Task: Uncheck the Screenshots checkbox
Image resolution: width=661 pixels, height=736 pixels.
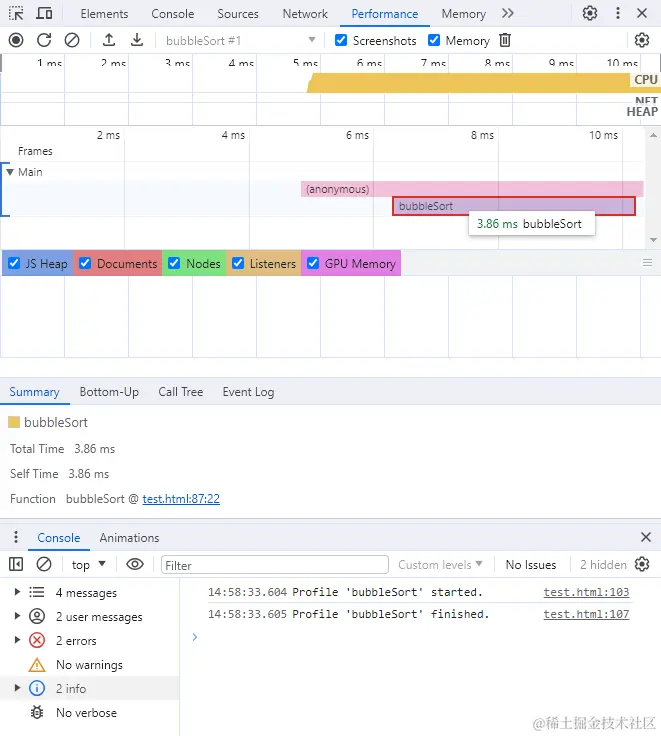Action: (x=341, y=40)
